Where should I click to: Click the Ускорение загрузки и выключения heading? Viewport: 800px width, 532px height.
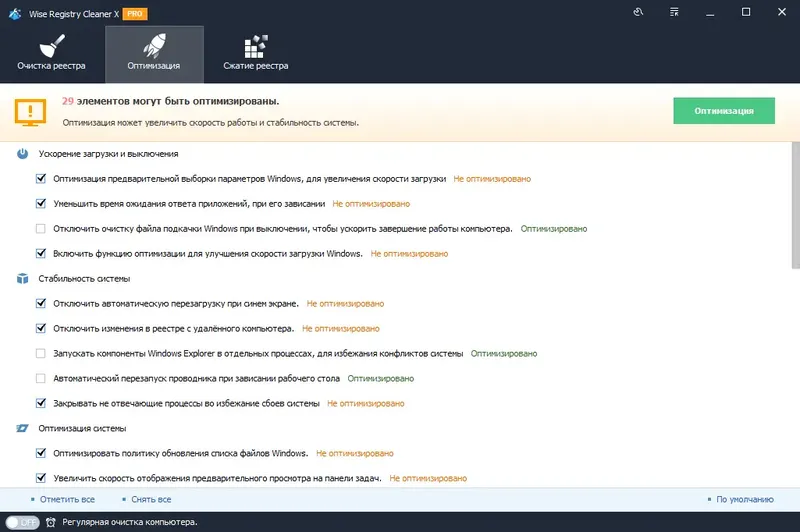point(108,154)
